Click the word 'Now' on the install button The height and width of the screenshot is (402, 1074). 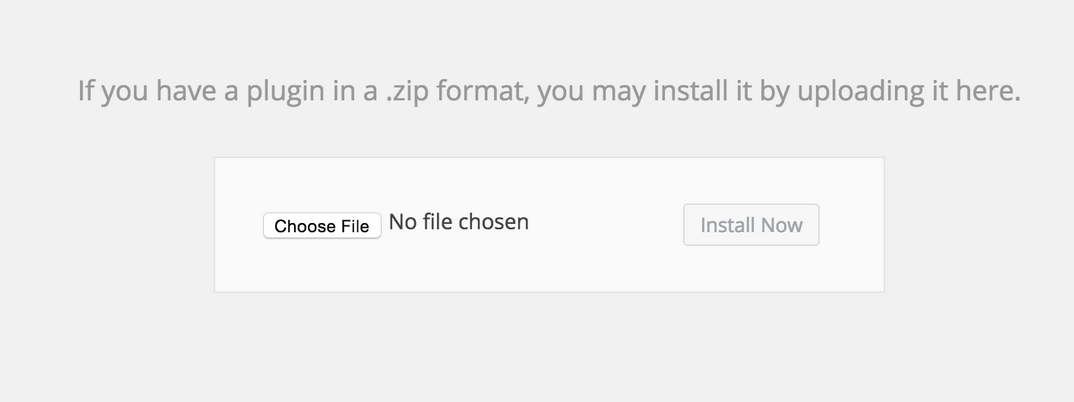tap(779, 225)
